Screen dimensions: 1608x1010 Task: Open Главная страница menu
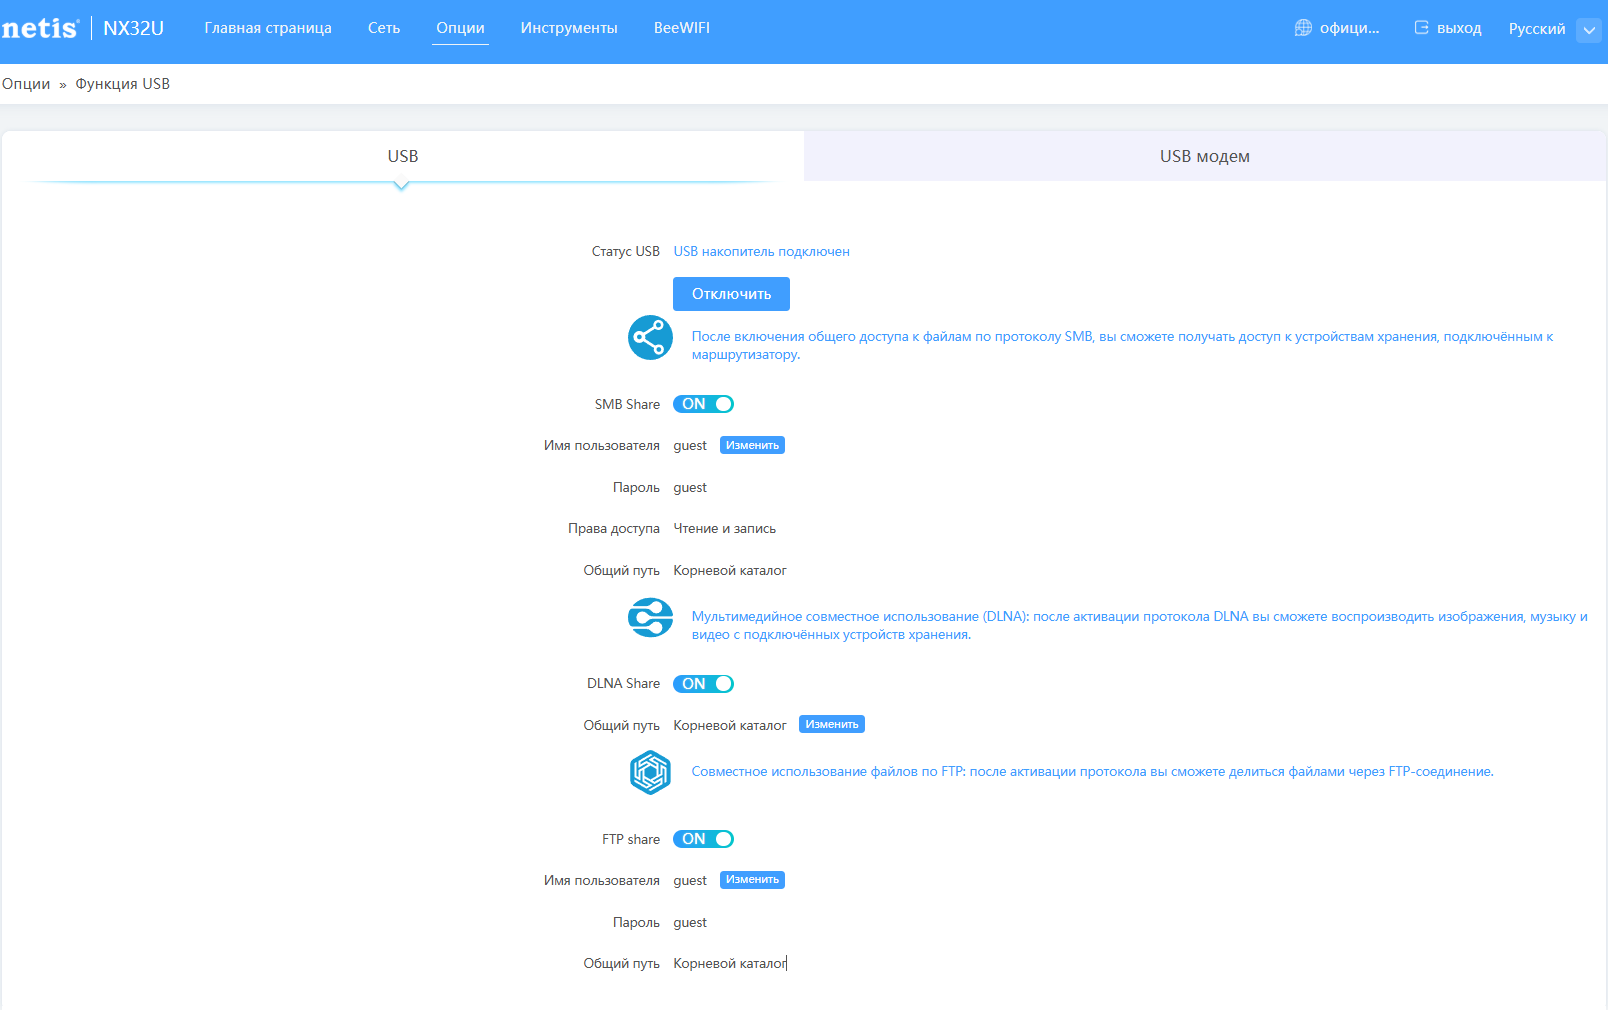coord(268,28)
